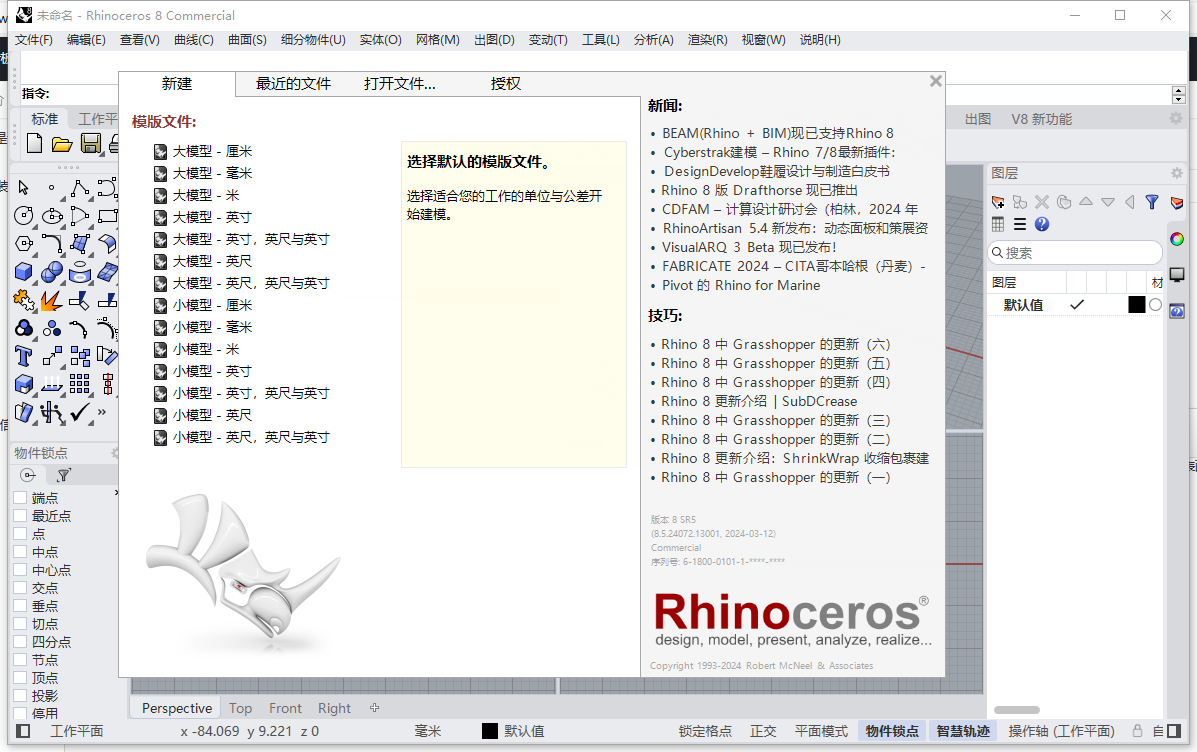Enable the 四分点 snap checkbox
The image size is (1197, 752).
click(x=21, y=641)
